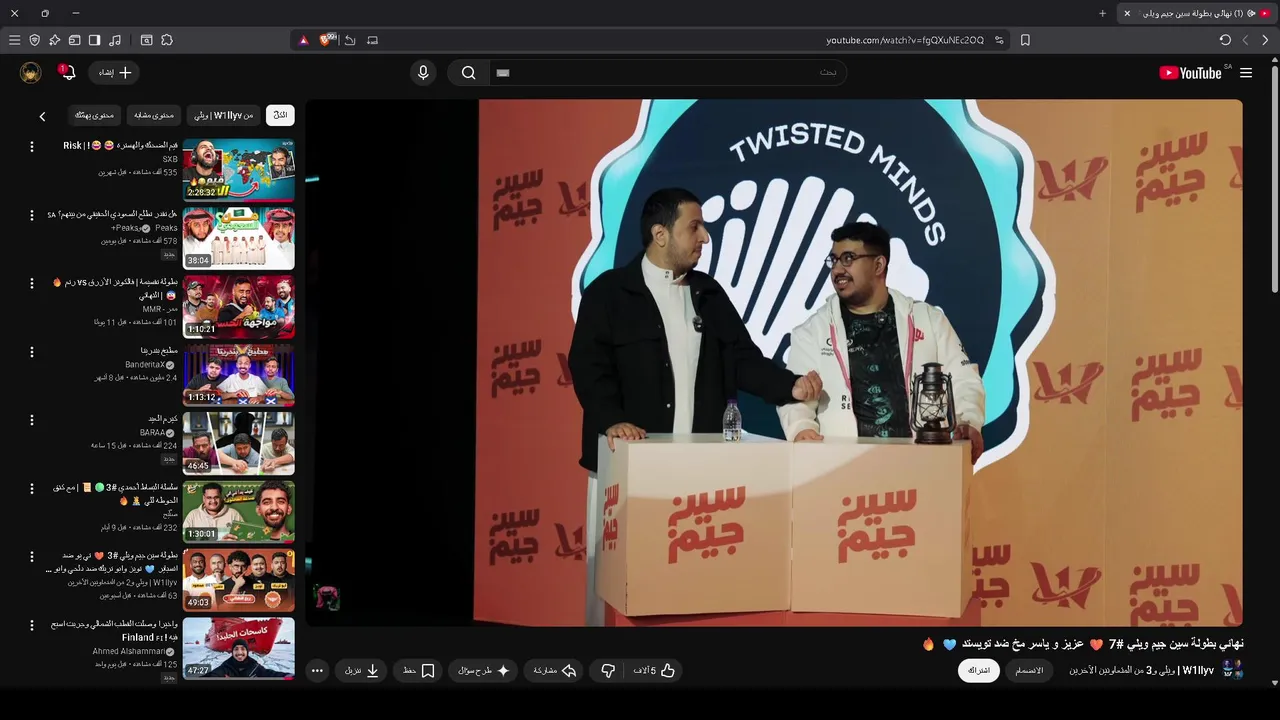Screen dimensions: 1280x720
Task: Open Leo AI sparkle icon in toolbar
Action: click(x=54, y=40)
